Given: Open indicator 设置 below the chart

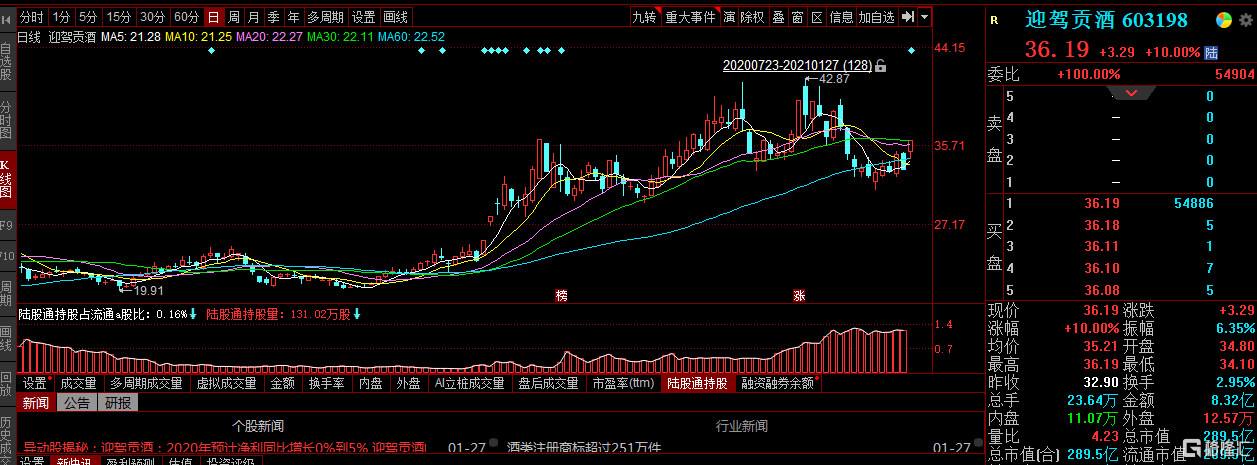Looking at the screenshot, I should tap(35, 383).
